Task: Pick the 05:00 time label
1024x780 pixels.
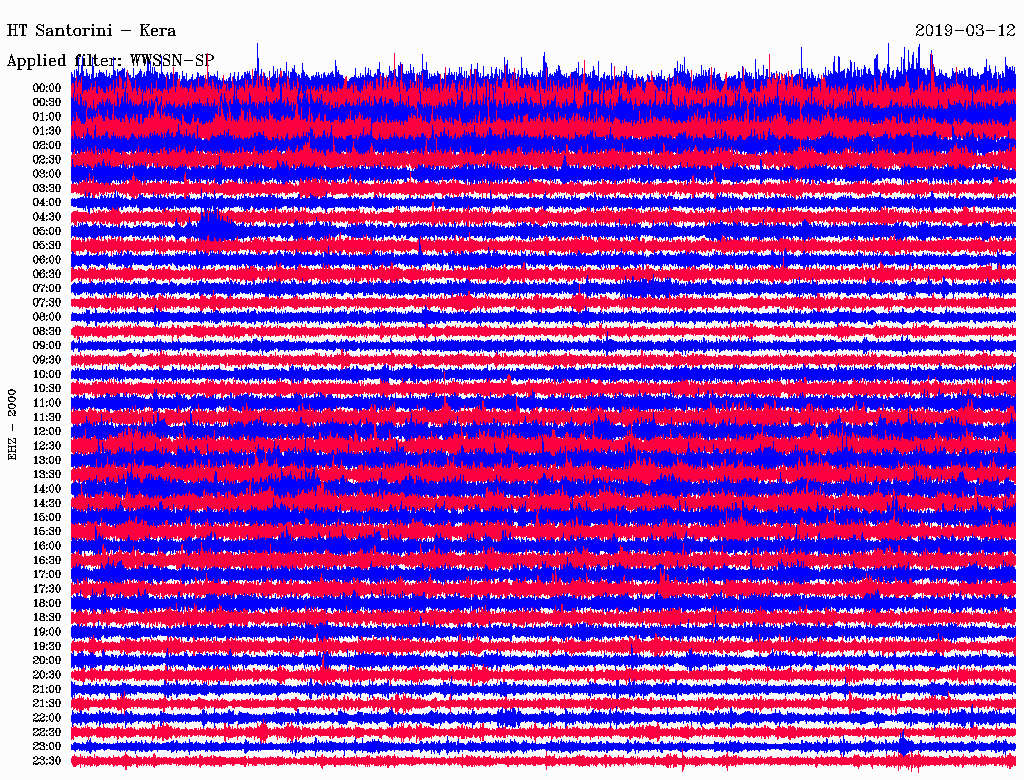Action: pos(47,231)
